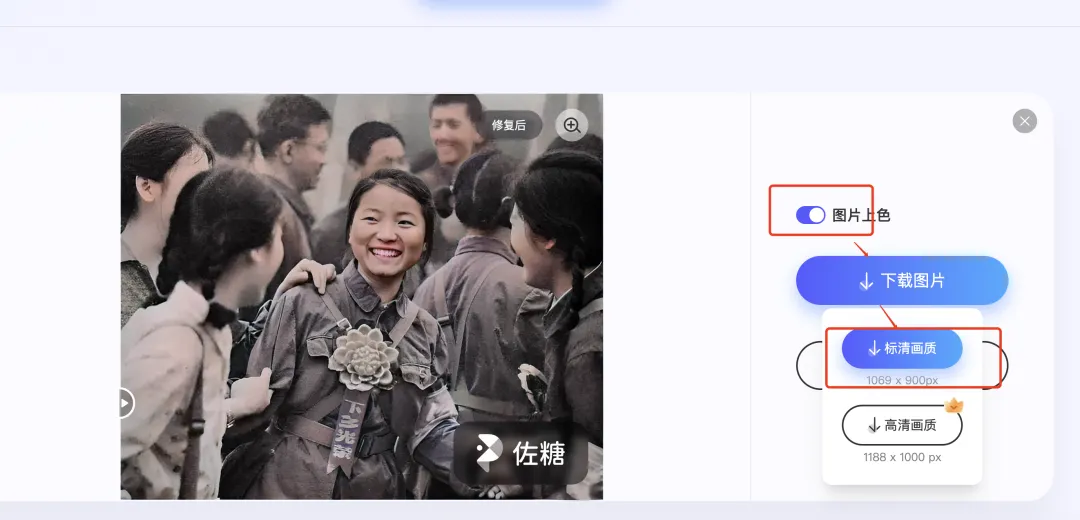Click the down-arrow icon inside 标清画质

pos(873,349)
